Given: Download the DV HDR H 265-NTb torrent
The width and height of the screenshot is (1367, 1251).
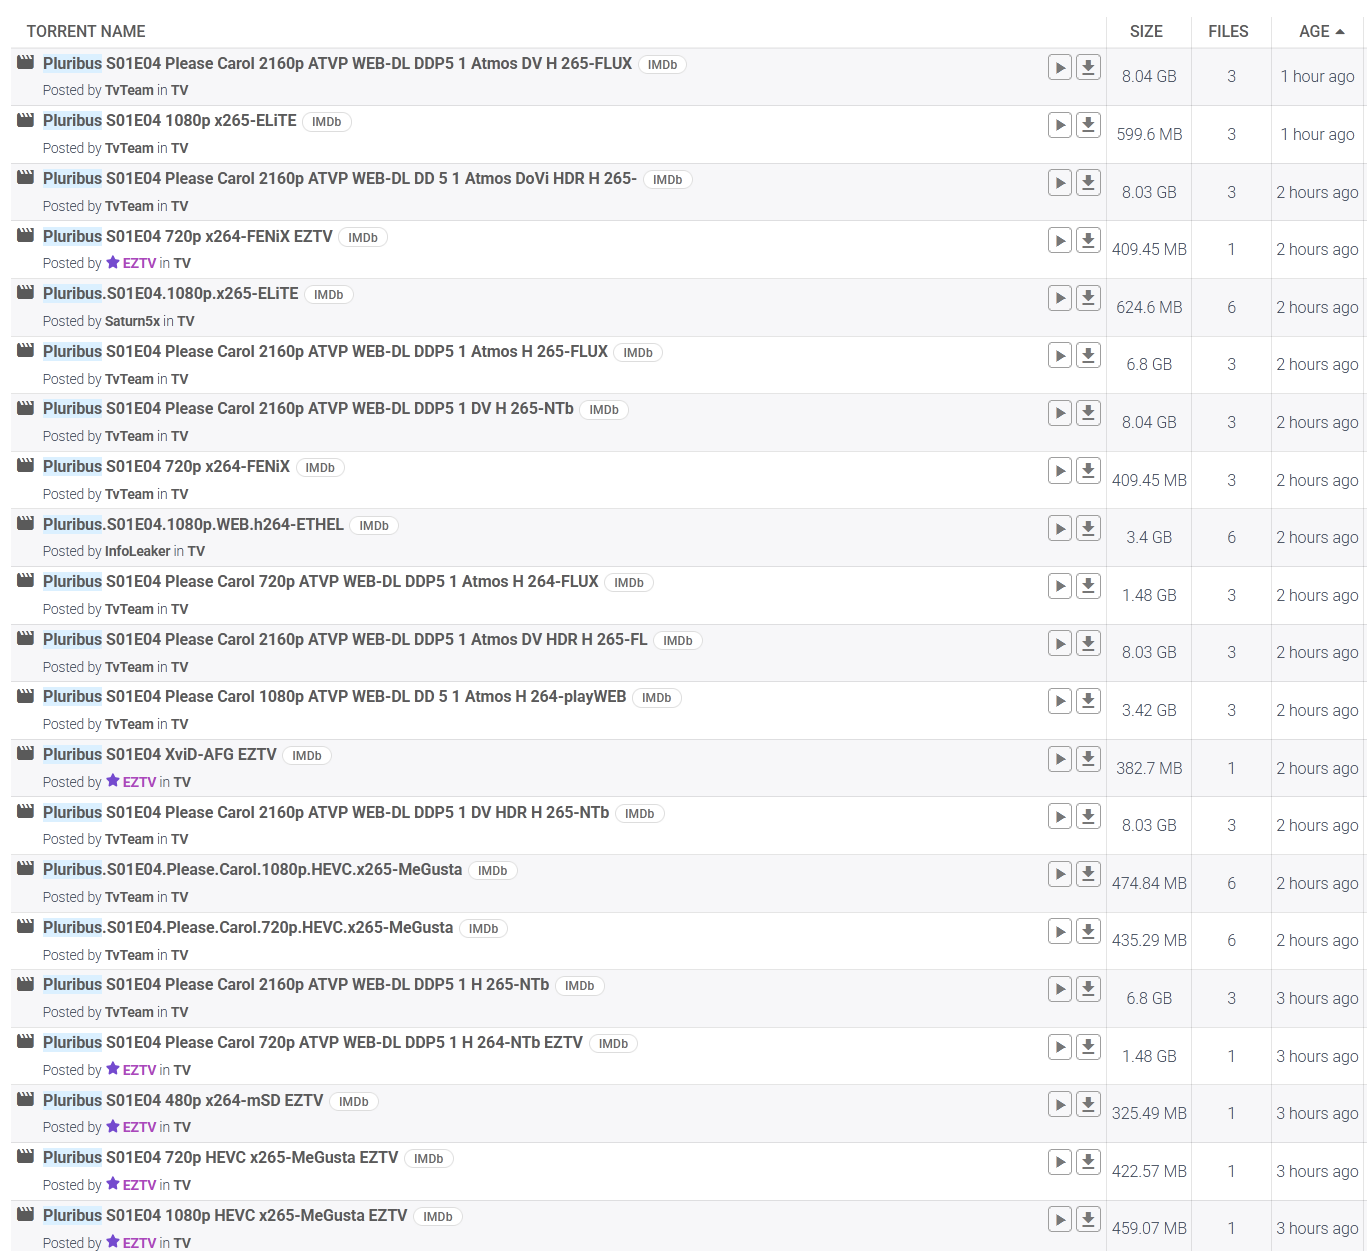Looking at the screenshot, I should coord(1088,816).
